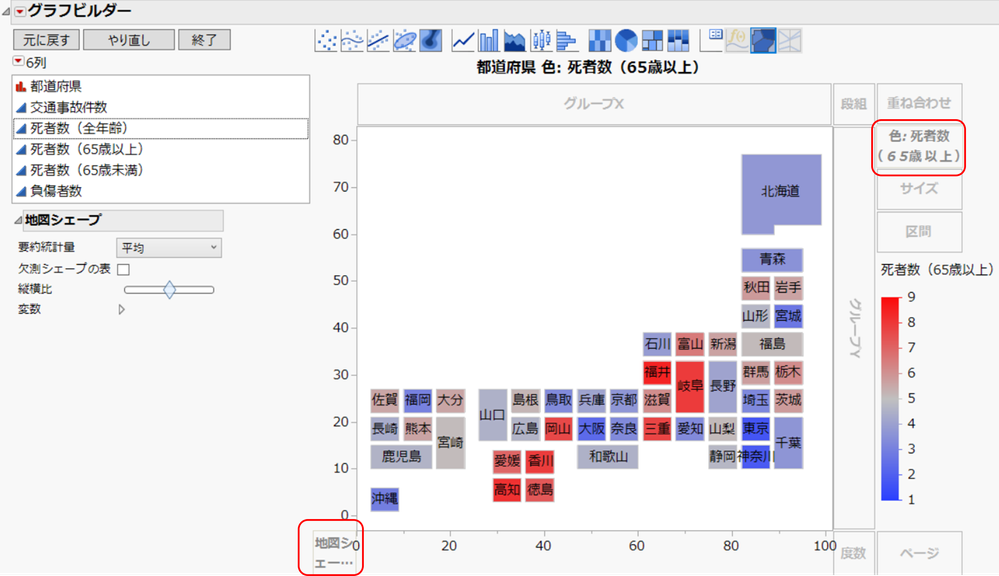Select the 山口 map shape

coord(492,415)
